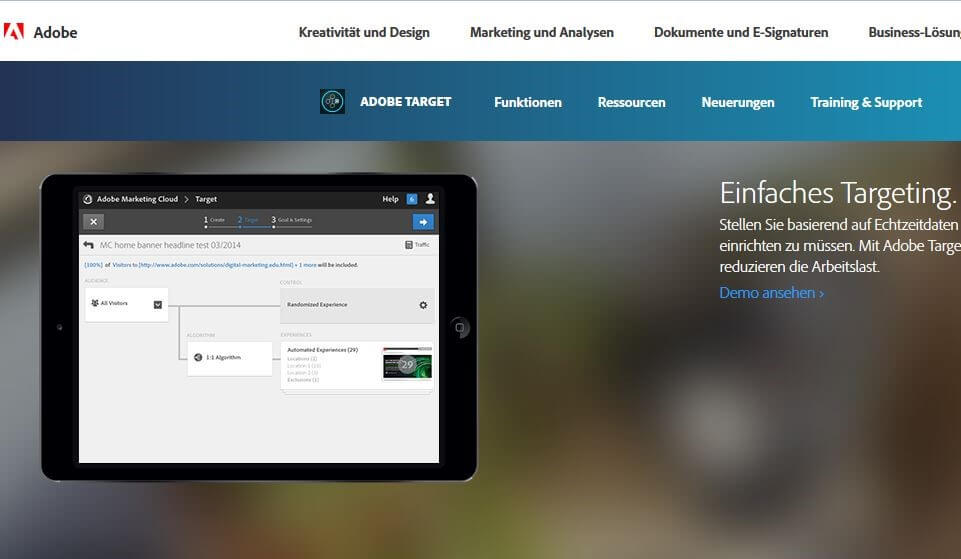The image size is (961, 559).
Task: Click the Traffic calculator icon
Action: pos(409,245)
